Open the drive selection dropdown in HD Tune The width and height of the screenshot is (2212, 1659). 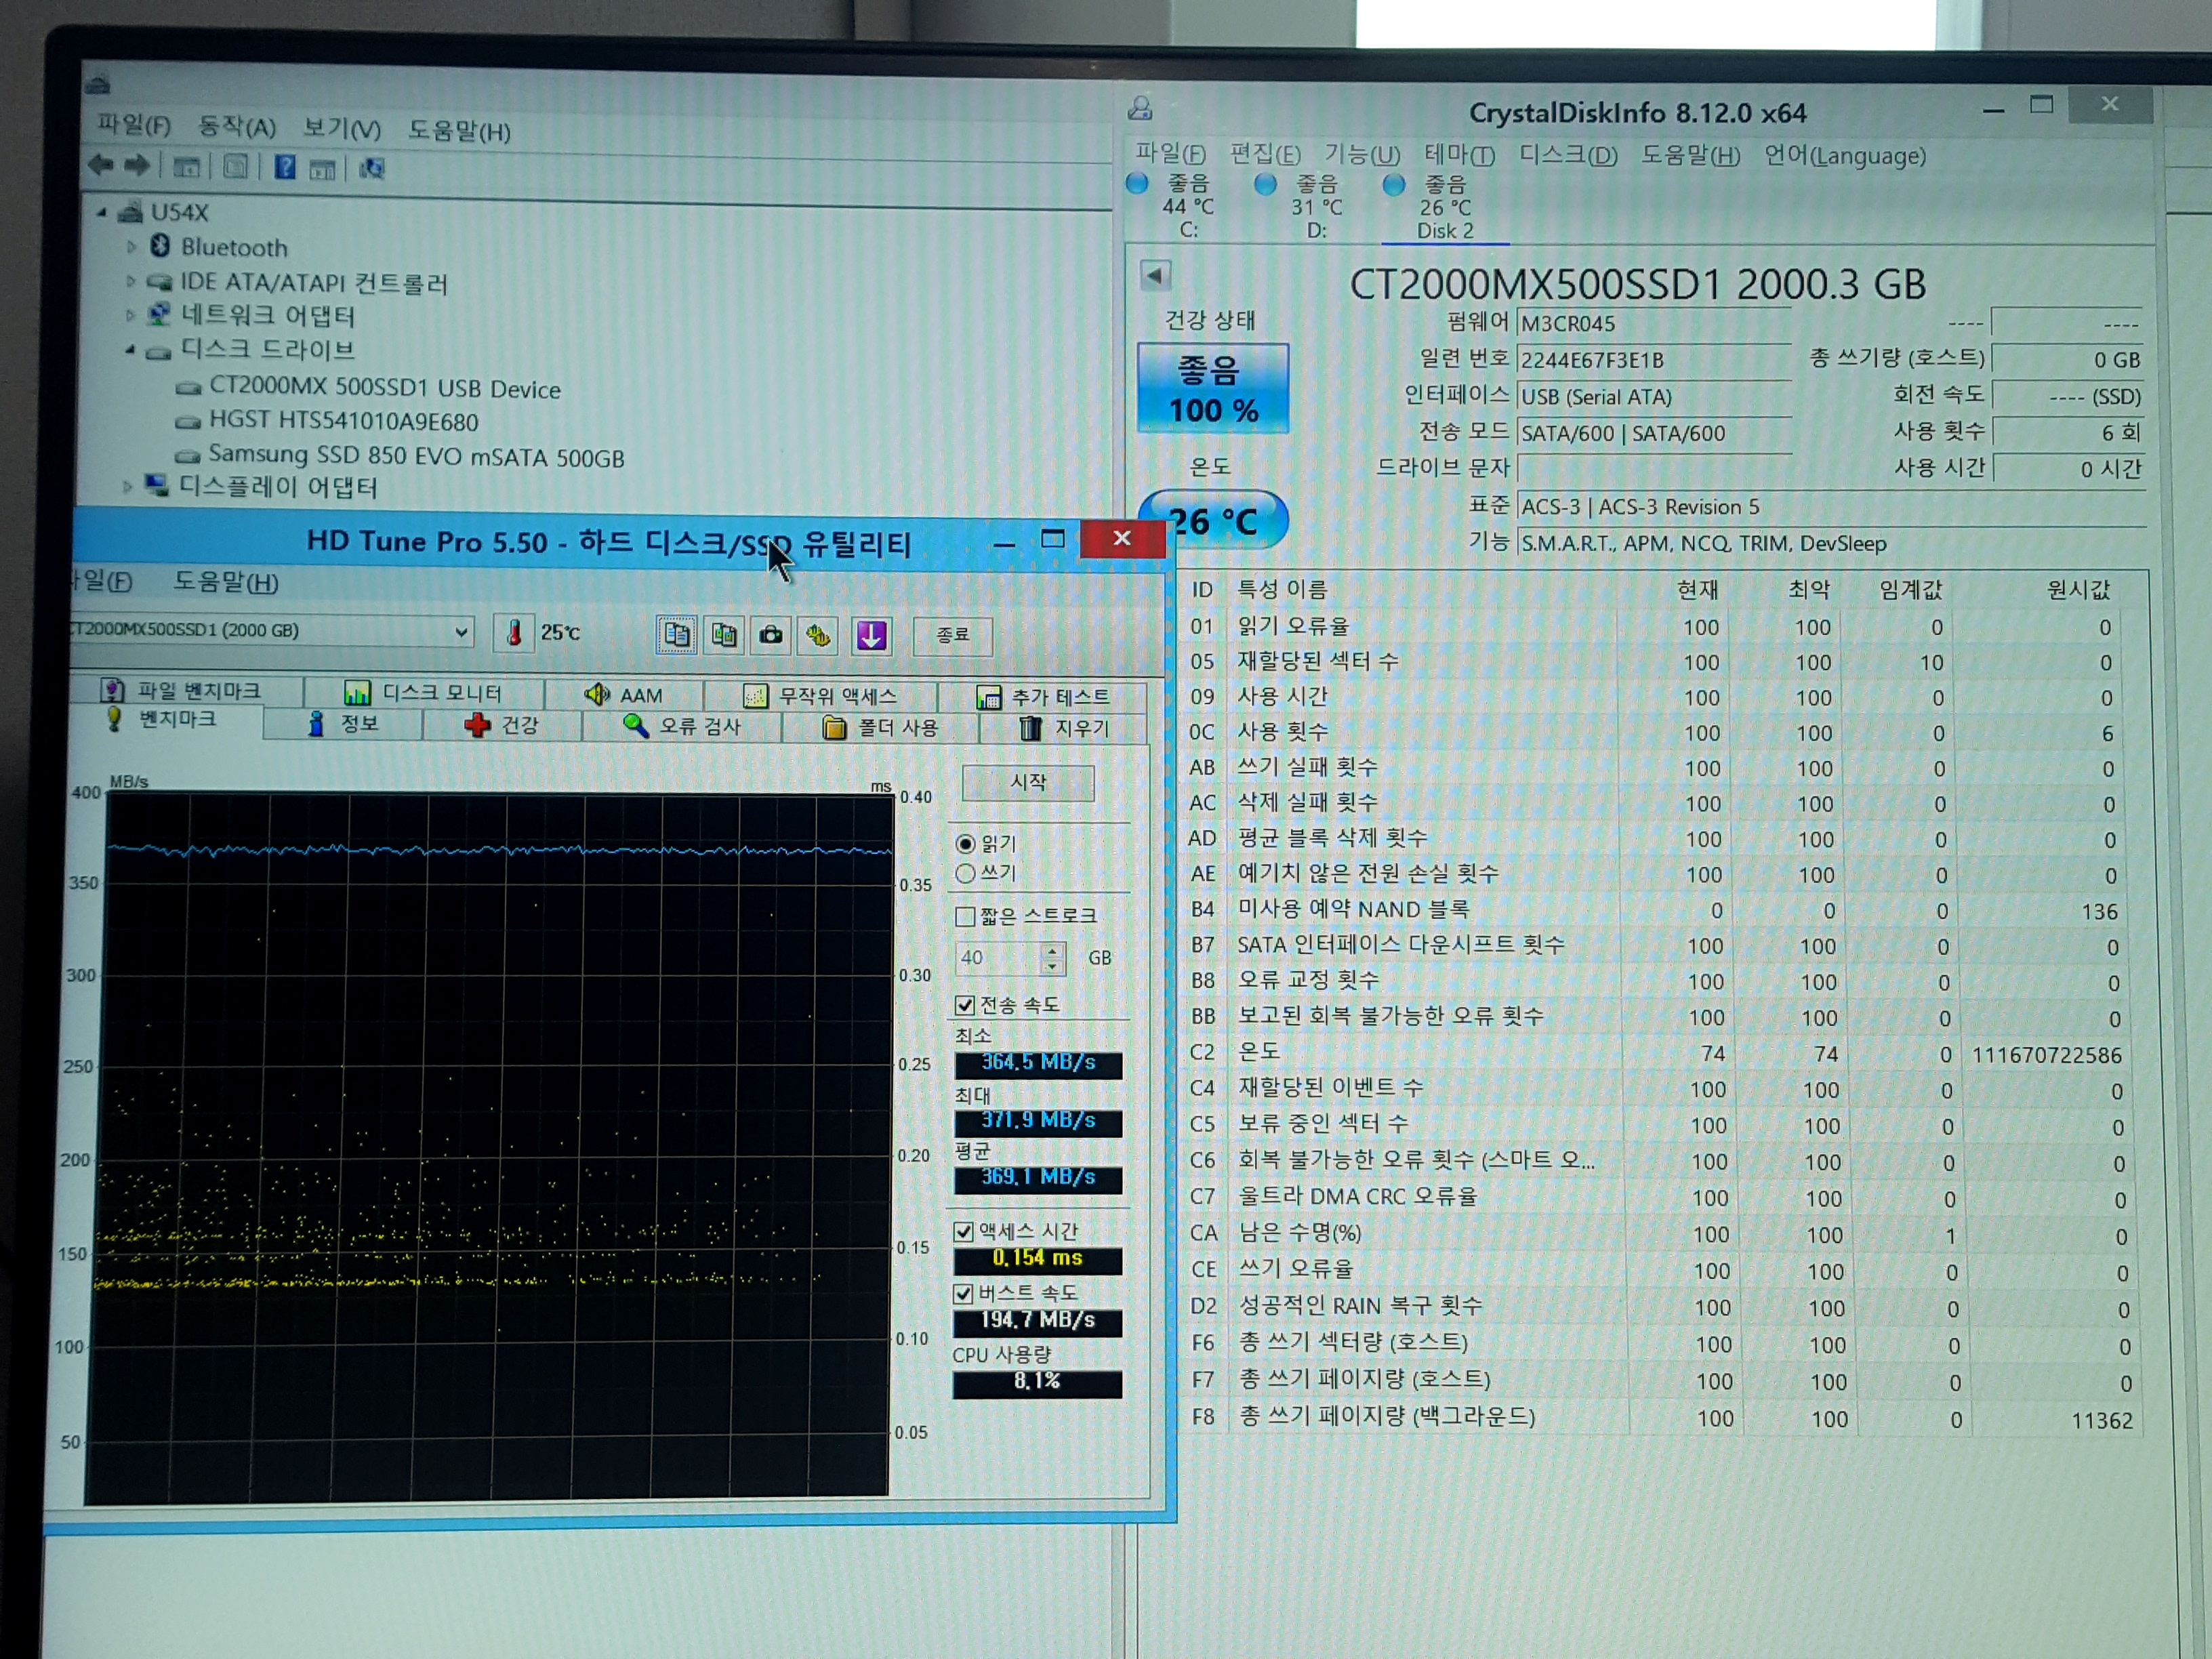point(461,631)
